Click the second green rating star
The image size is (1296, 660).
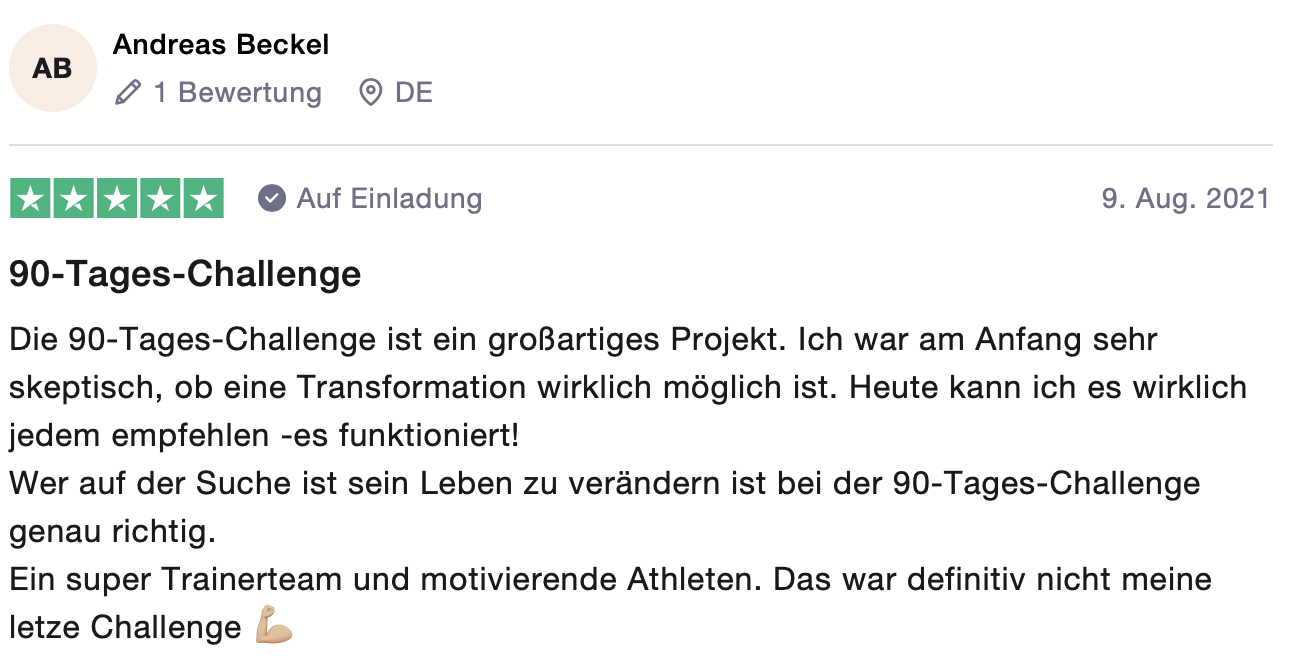(x=74, y=198)
